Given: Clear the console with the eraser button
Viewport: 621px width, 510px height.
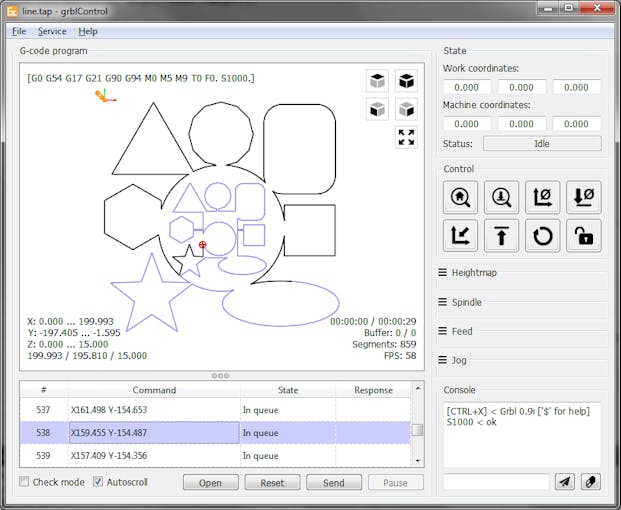Looking at the screenshot, I should point(591,482).
